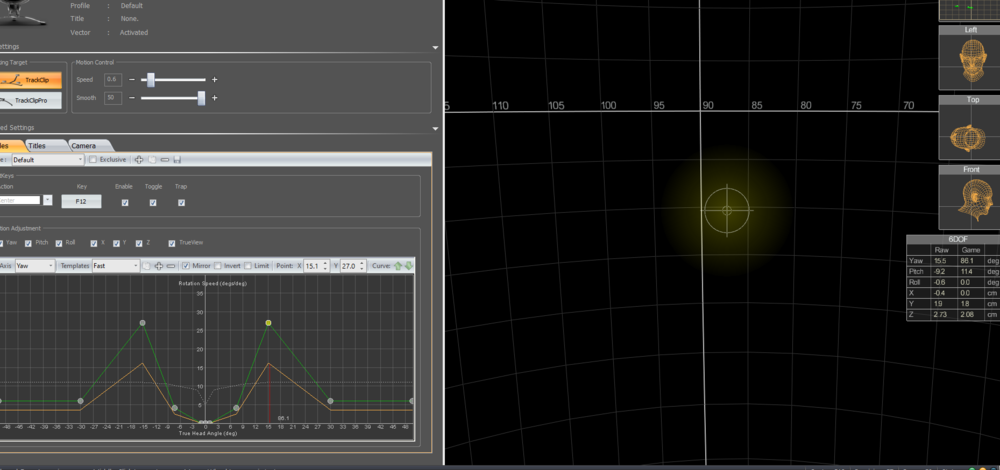Click the add profile plus icon beside Exclusive
Image resolution: width=1000 pixels, height=470 pixels.
click(139, 159)
